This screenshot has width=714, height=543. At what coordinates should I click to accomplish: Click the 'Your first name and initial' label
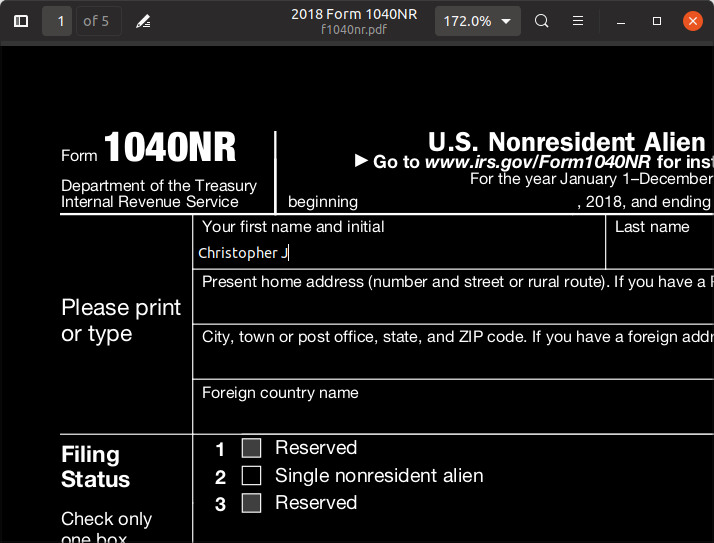pos(293,227)
